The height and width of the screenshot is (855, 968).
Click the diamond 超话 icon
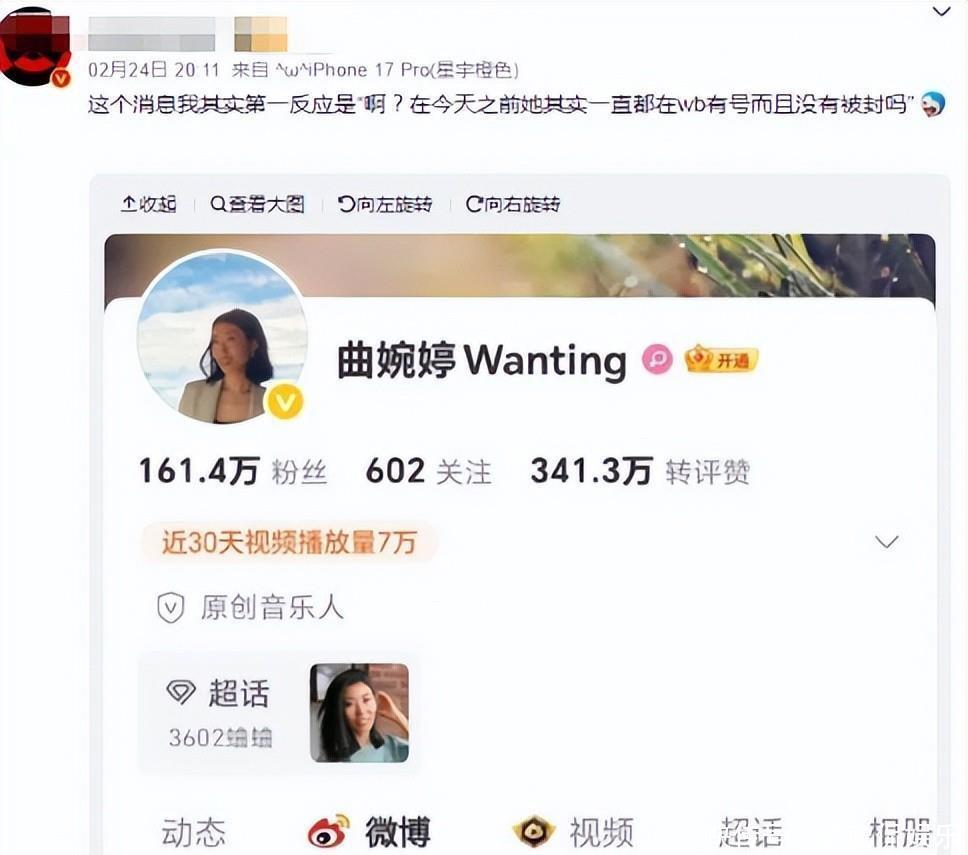pyautogui.click(x=181, y=692)
